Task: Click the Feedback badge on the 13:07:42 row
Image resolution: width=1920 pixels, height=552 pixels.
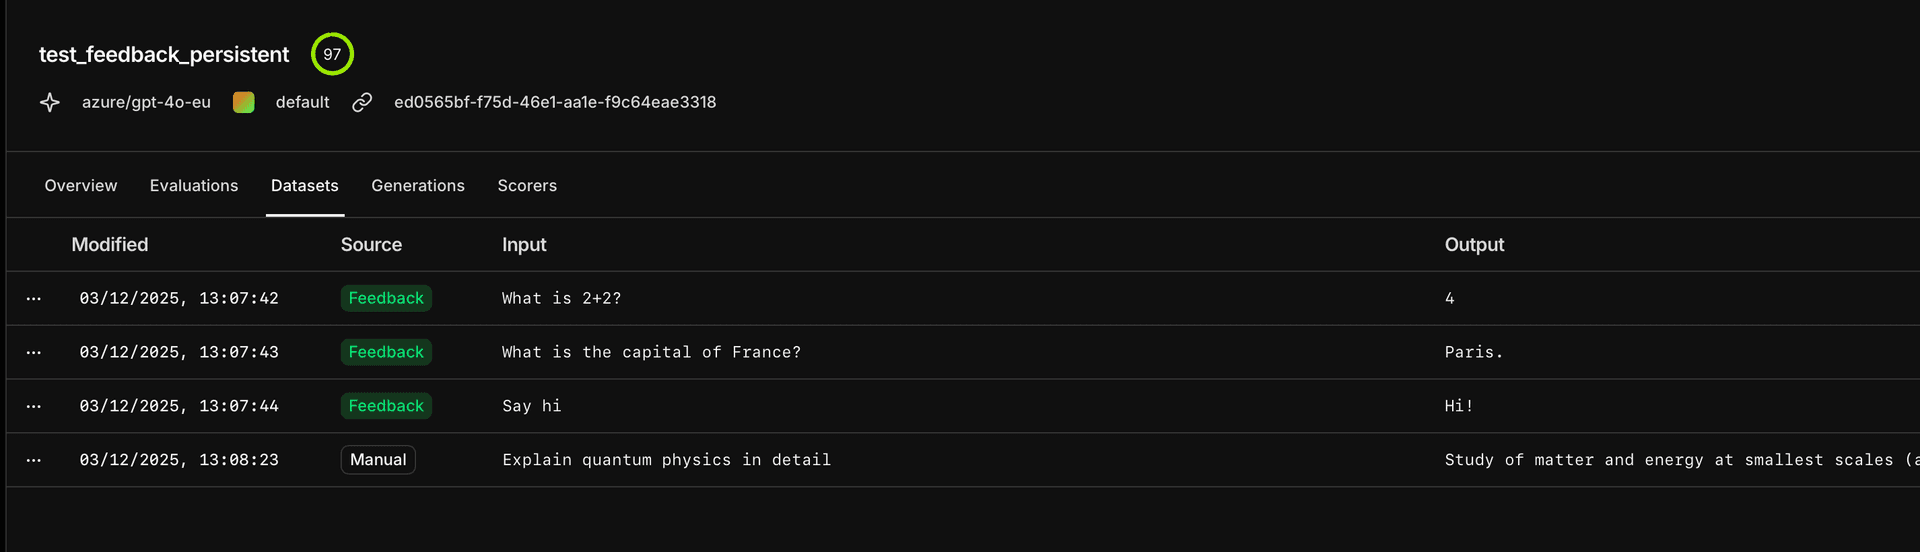Action: 386,298
